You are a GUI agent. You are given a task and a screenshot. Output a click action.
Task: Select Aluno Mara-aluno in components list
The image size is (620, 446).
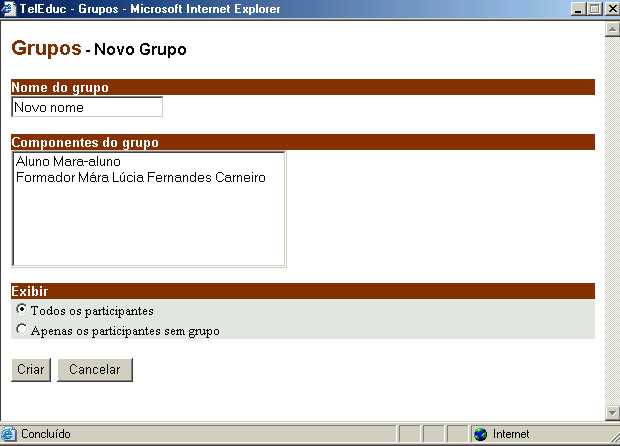click(x=68, y=161)
